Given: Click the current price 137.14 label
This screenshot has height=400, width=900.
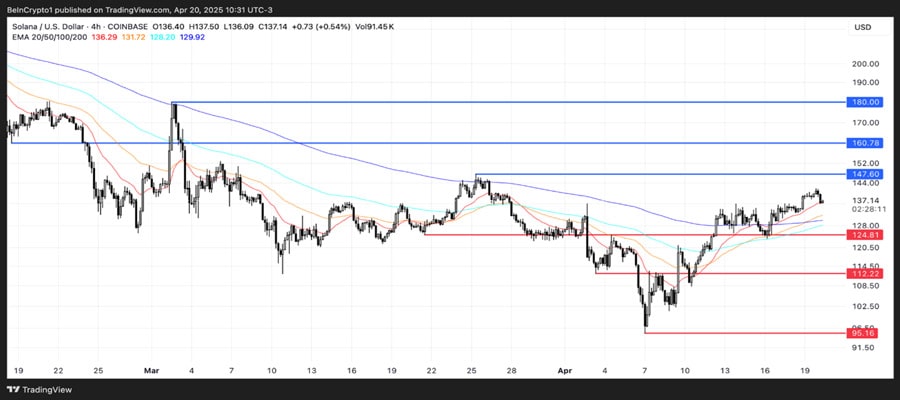Looking at the screenshot, I should pos(865,199).
